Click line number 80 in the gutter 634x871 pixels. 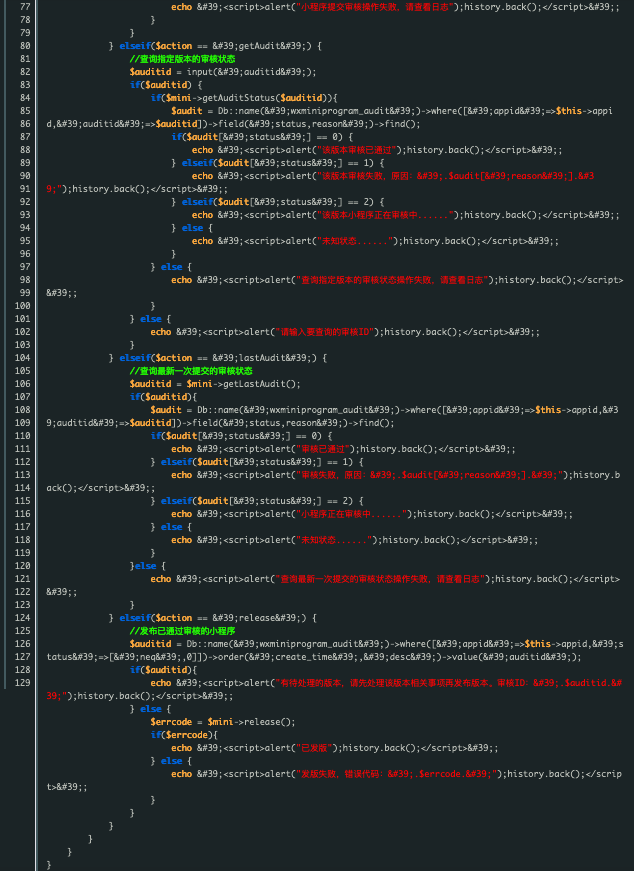coord(25,46)
